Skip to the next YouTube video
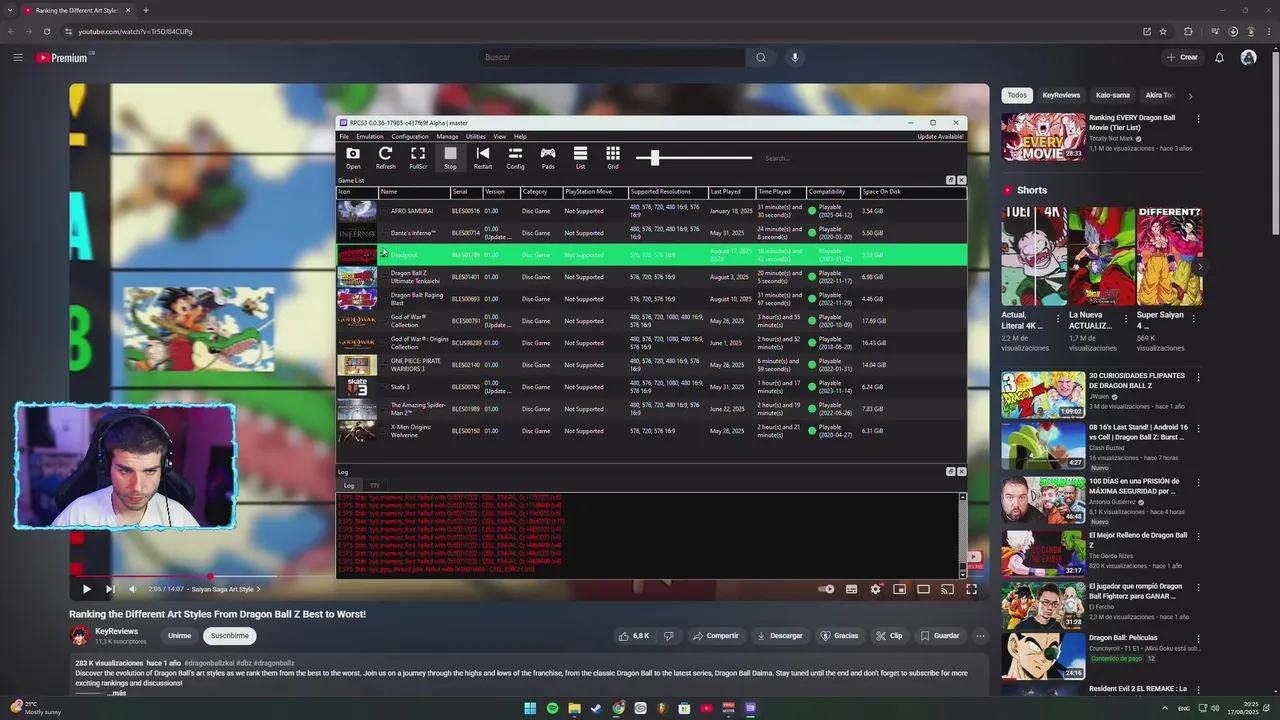The image size is (1280, 720). tap(110, 589)
